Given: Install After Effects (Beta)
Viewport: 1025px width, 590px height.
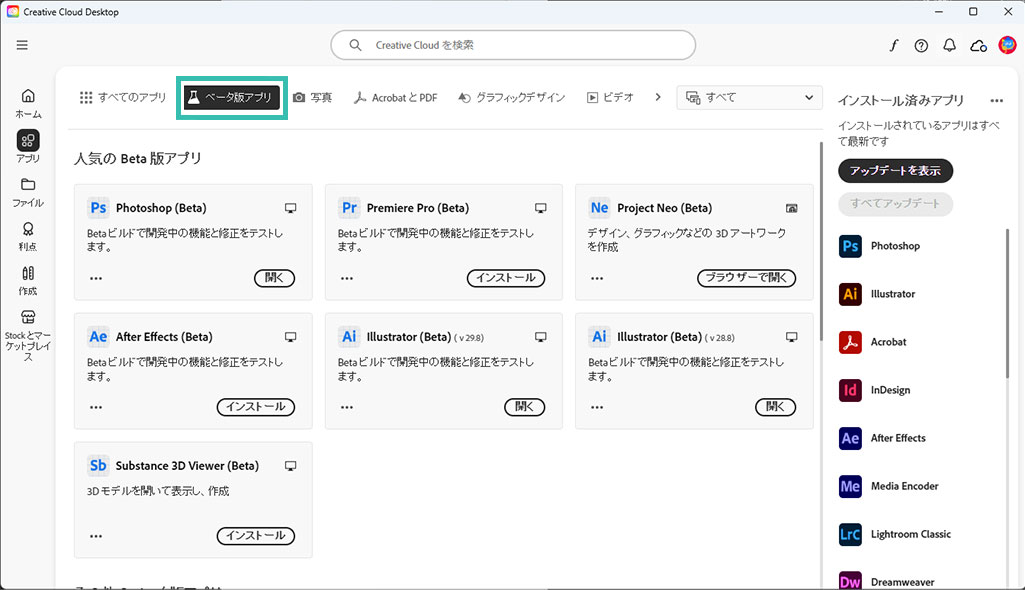Looking at the screenshot, I should pos(256,406).
